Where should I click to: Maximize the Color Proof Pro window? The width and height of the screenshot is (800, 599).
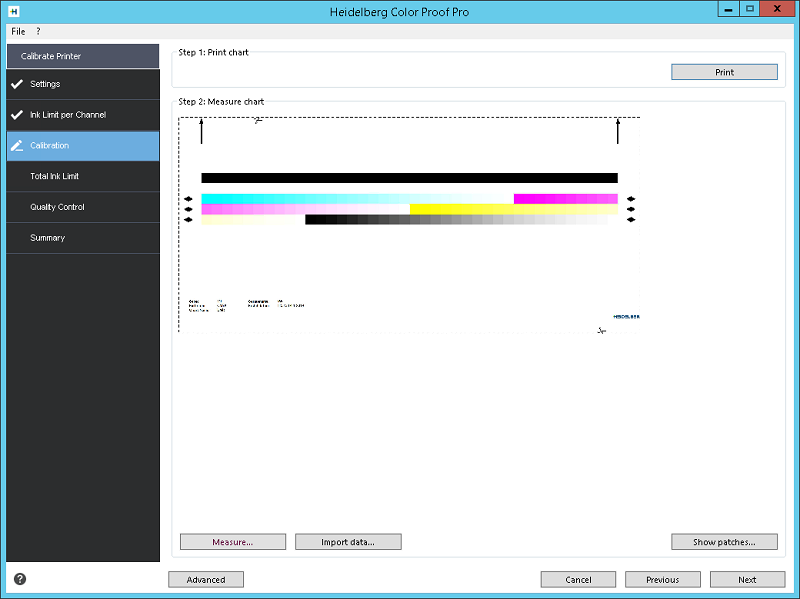coord(749,9)
